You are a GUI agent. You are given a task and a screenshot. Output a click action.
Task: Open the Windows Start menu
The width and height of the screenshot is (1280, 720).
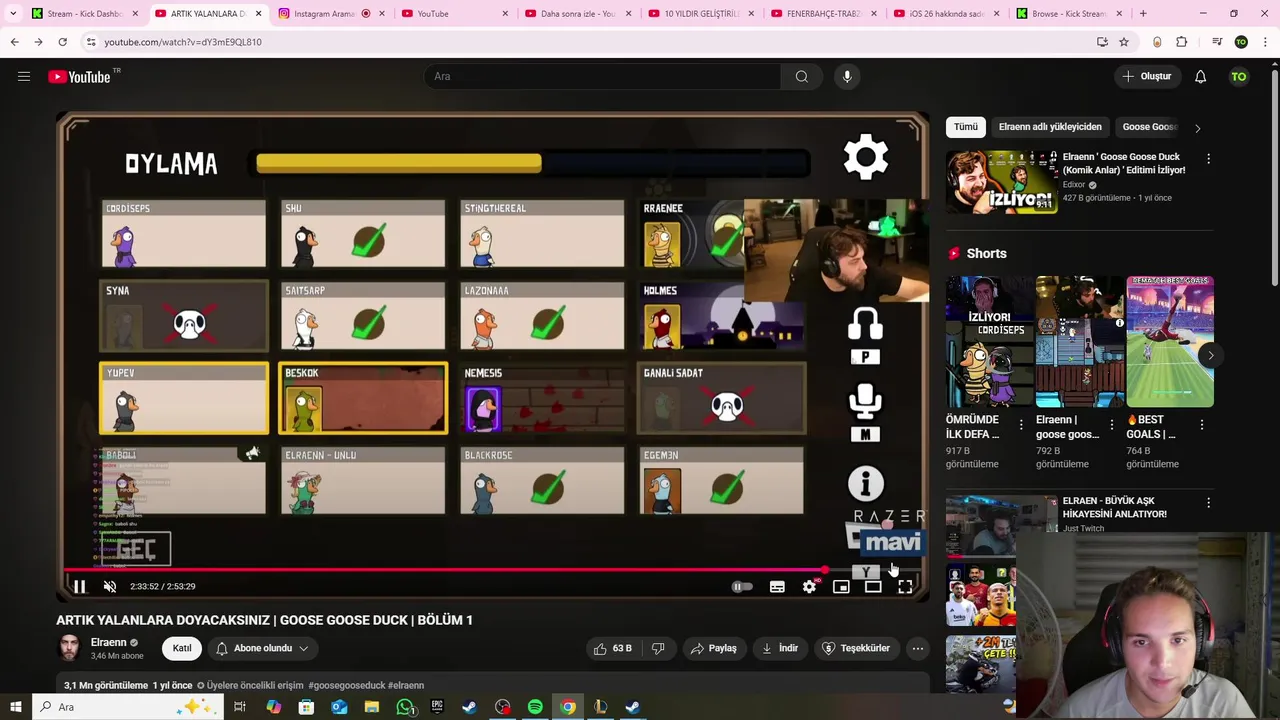[x=15, y=707]
